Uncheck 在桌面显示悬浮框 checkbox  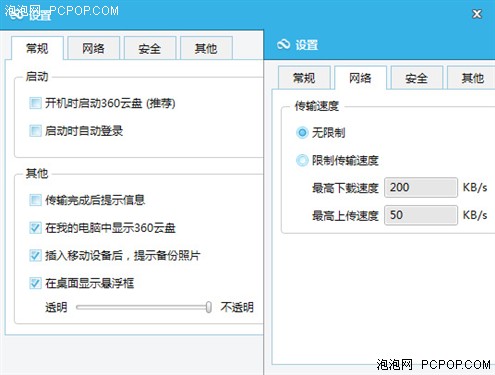35,283
